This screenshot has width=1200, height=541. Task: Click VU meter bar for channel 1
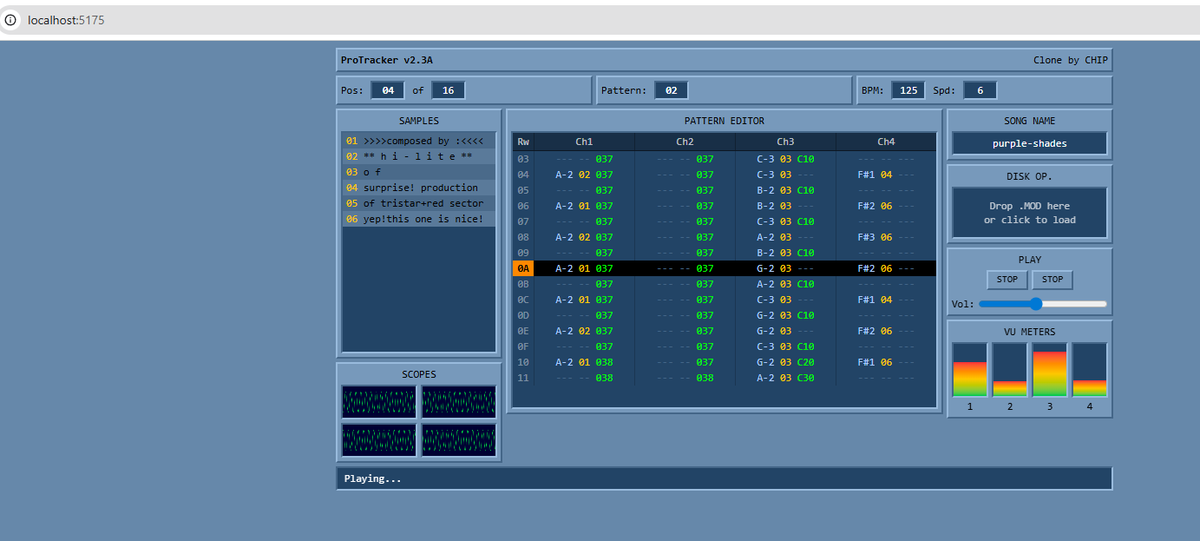point(969,370)
